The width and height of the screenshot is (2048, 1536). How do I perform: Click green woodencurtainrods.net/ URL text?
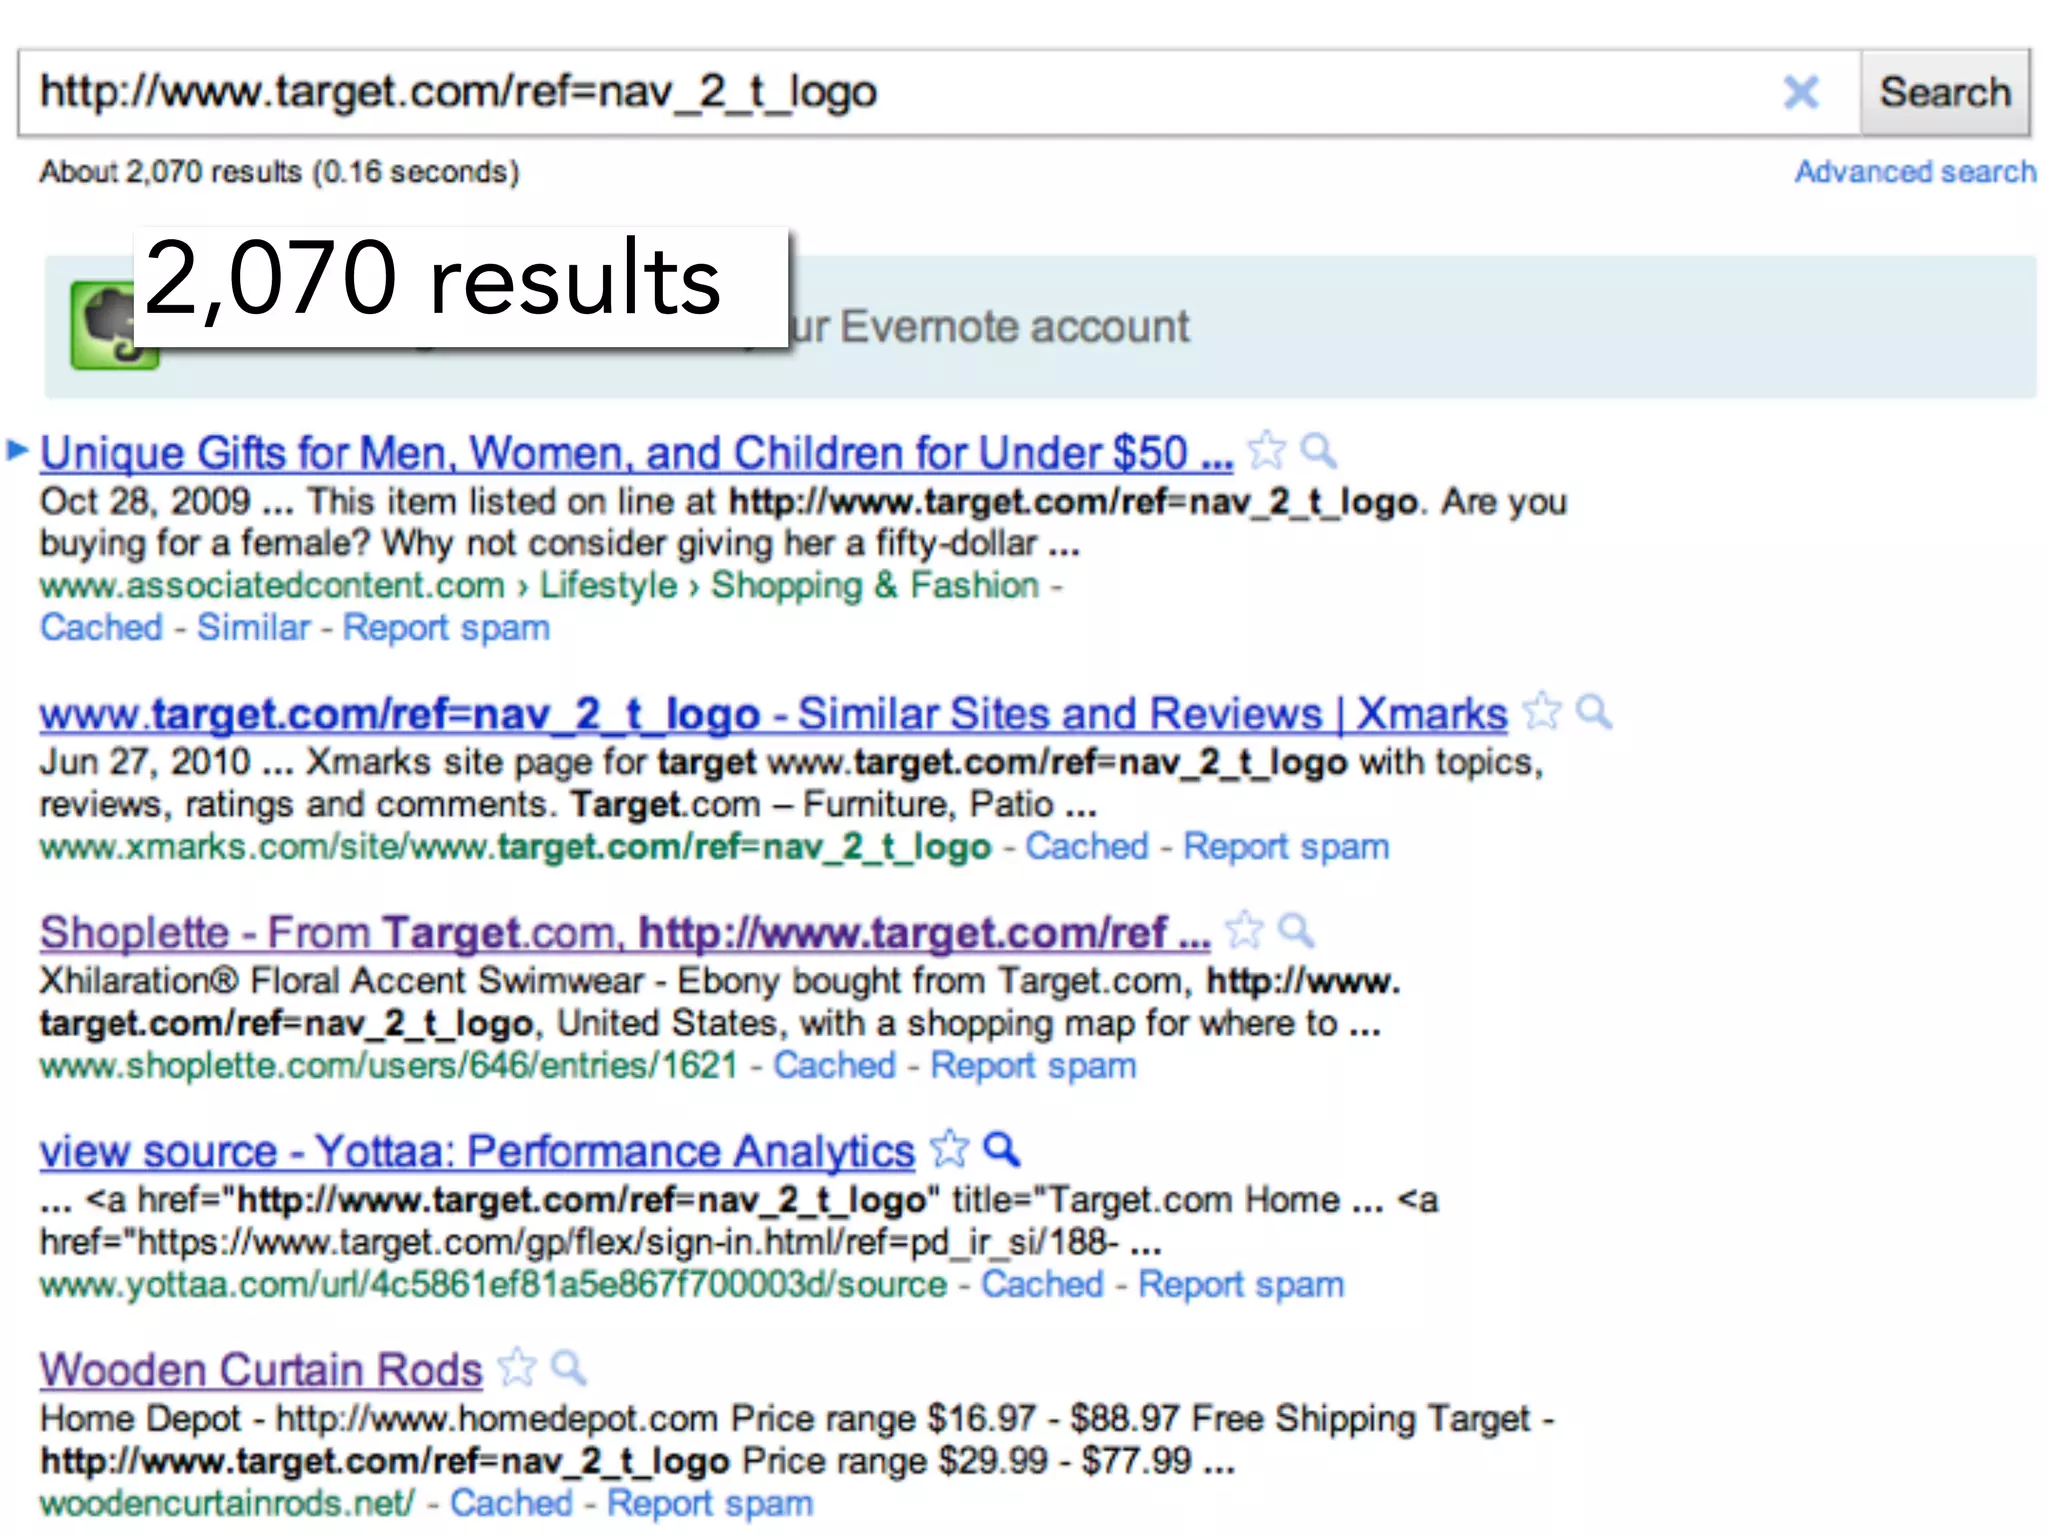pyautogui.click(x=227, y=1504)
